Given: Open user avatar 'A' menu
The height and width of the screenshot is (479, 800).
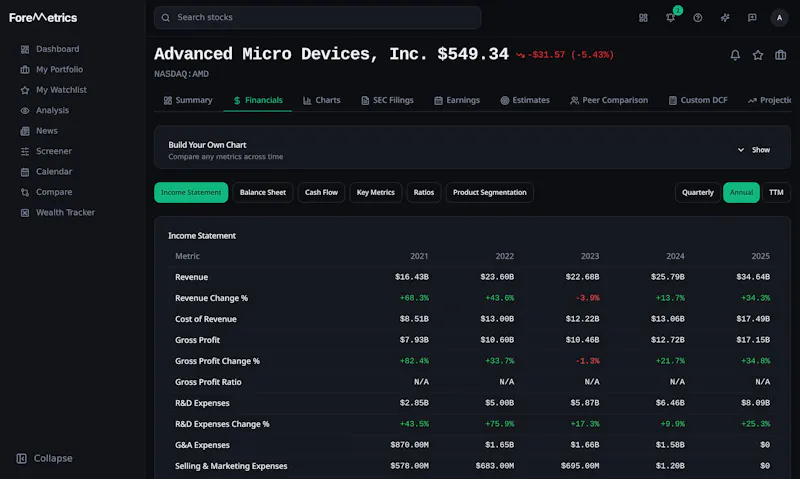Looking at the screenshot, I should click(779, 18).
